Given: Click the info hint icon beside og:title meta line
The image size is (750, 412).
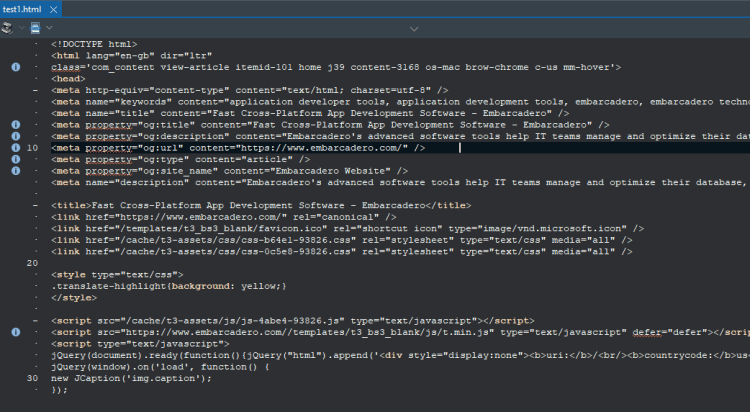Looking at the screenshot, I should (16, 125).
